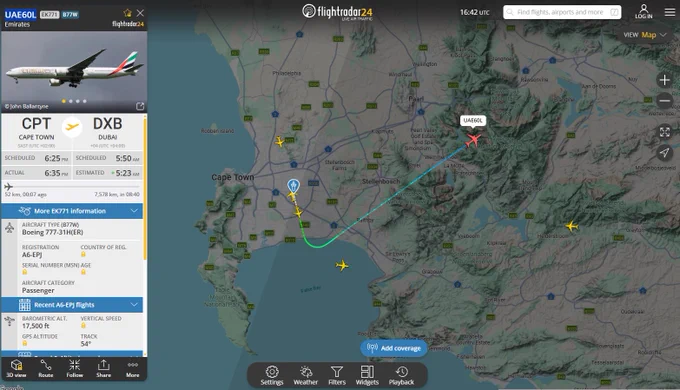Click the LOG IN user icon
The image size is (680, 390).
(644, 12)
